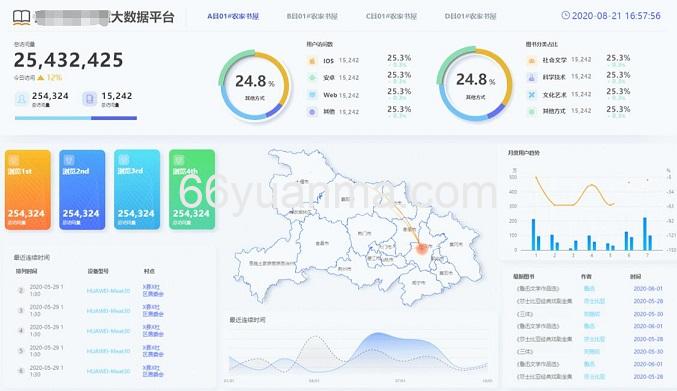677x391 pixels.
Task: Click the 社会文学 category icon
Action: 531,60
